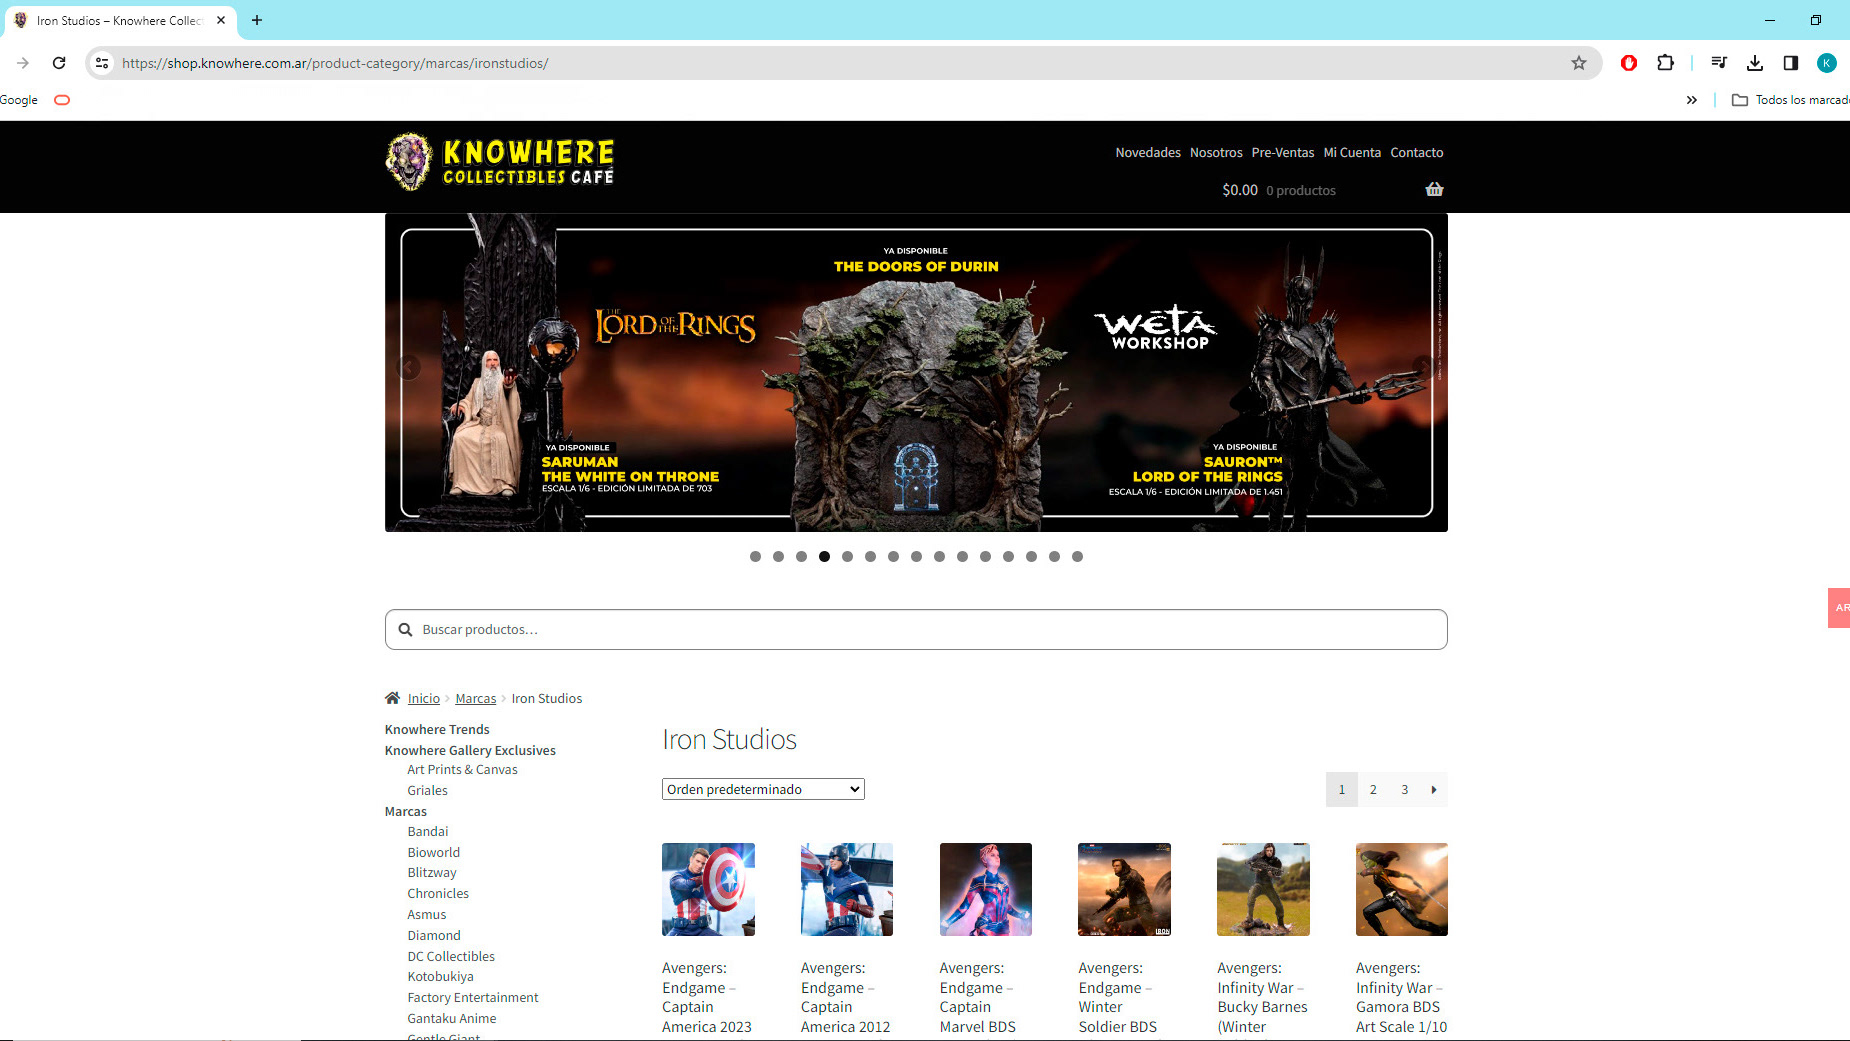Image resolution: width=1850 pixels, height=1041 pixels.
Task: Open Art Prints & Canvas subcategory
Action: [462, 769]
